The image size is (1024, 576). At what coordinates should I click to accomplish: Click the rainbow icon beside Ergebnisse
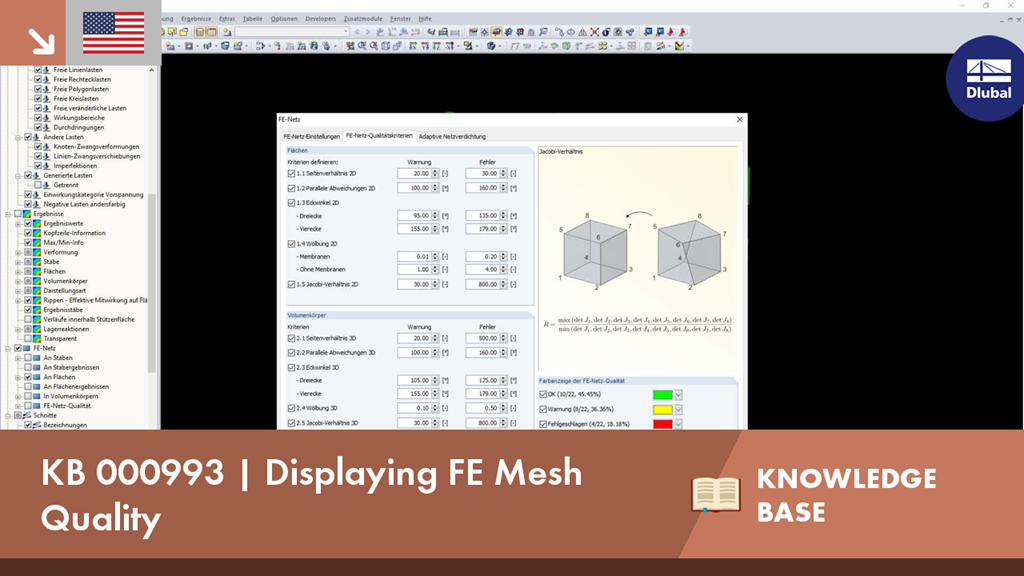click(x=27, y=214)
